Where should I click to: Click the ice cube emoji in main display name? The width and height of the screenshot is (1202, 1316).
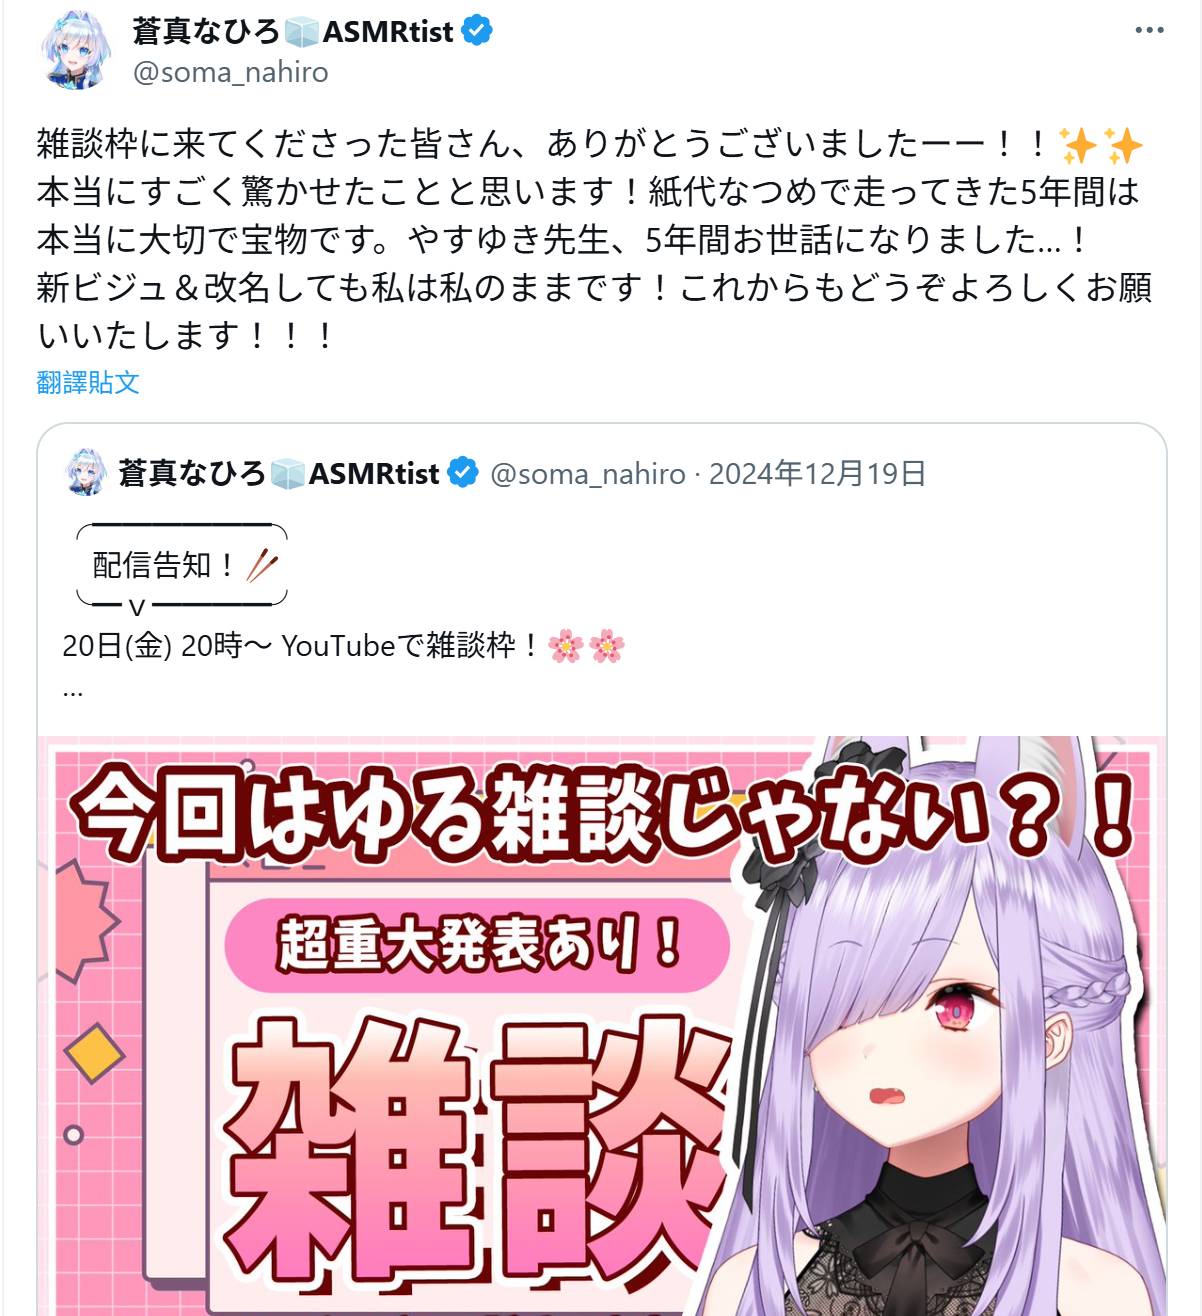(x=301, y=32)
